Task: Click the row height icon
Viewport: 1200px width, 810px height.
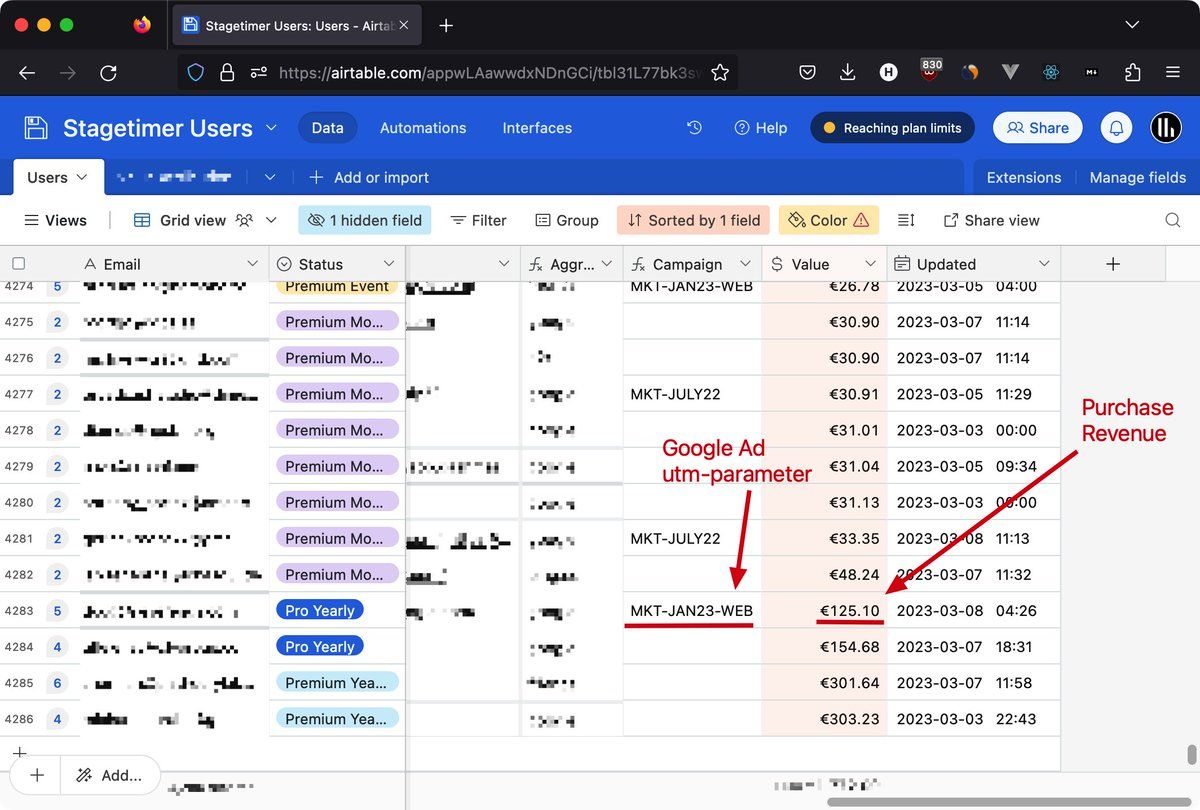Action: tap(906, 220)
